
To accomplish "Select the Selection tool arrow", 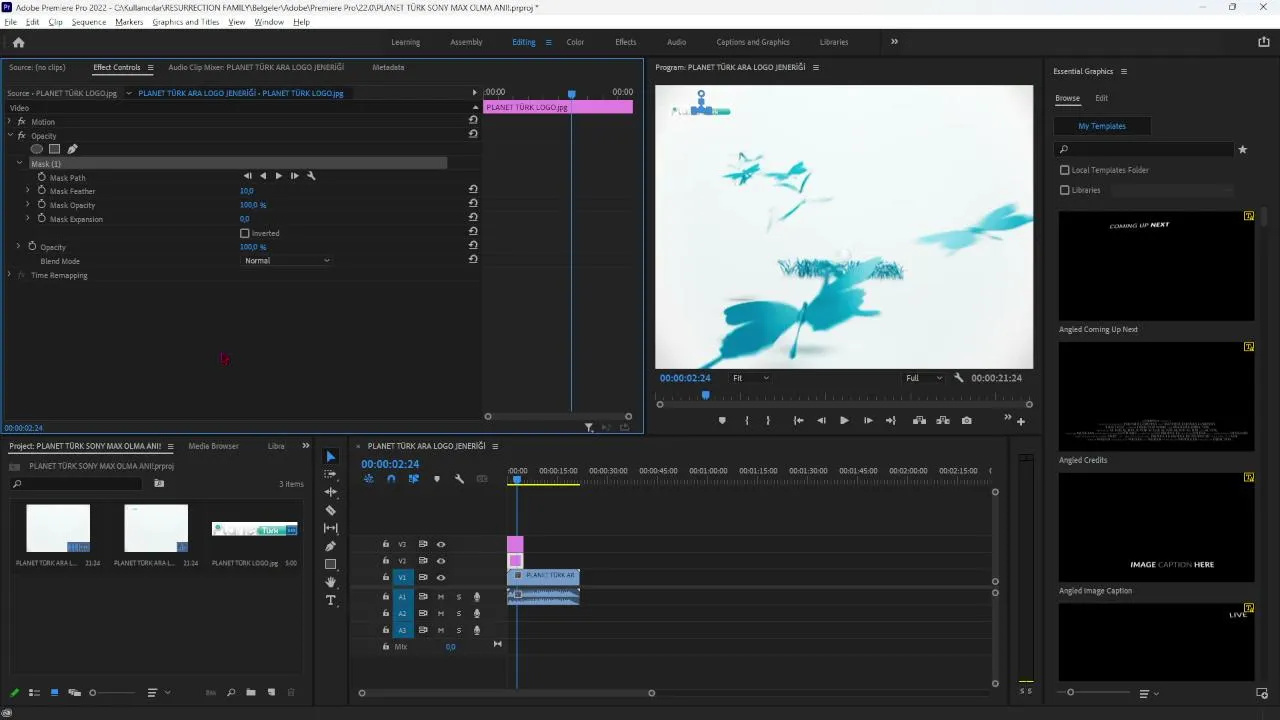I will tap(331, 456).
